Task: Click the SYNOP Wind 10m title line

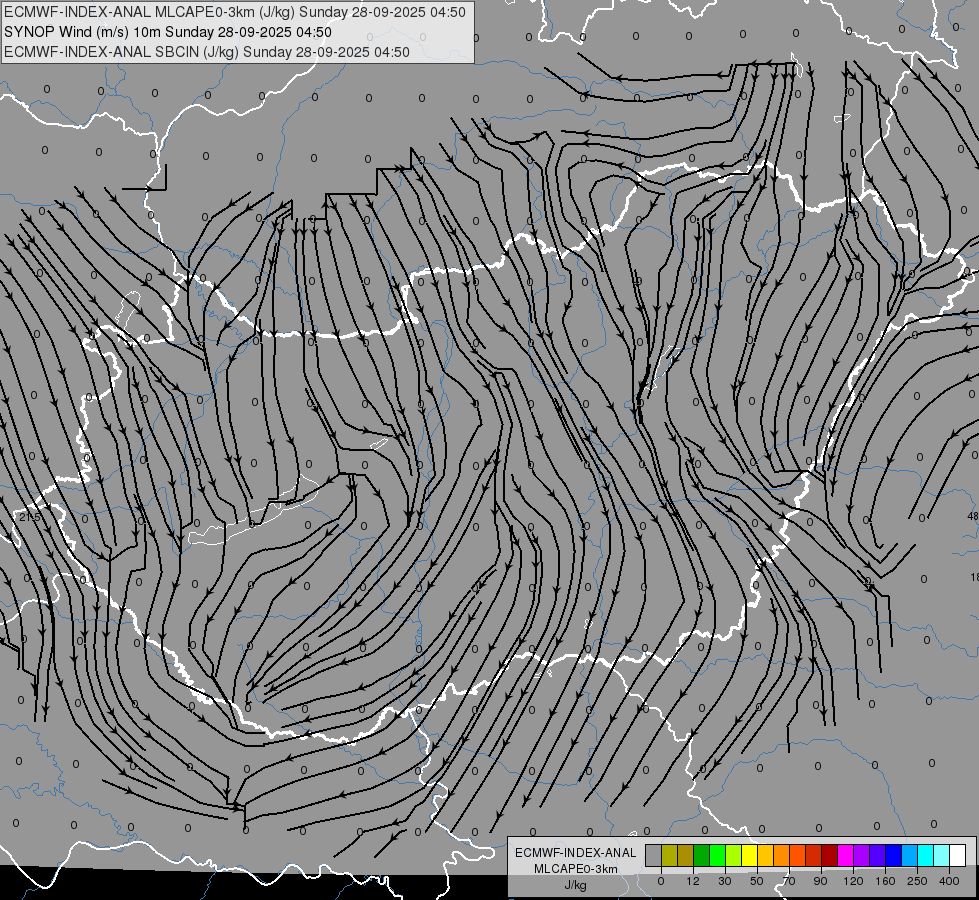Action: 167,32
